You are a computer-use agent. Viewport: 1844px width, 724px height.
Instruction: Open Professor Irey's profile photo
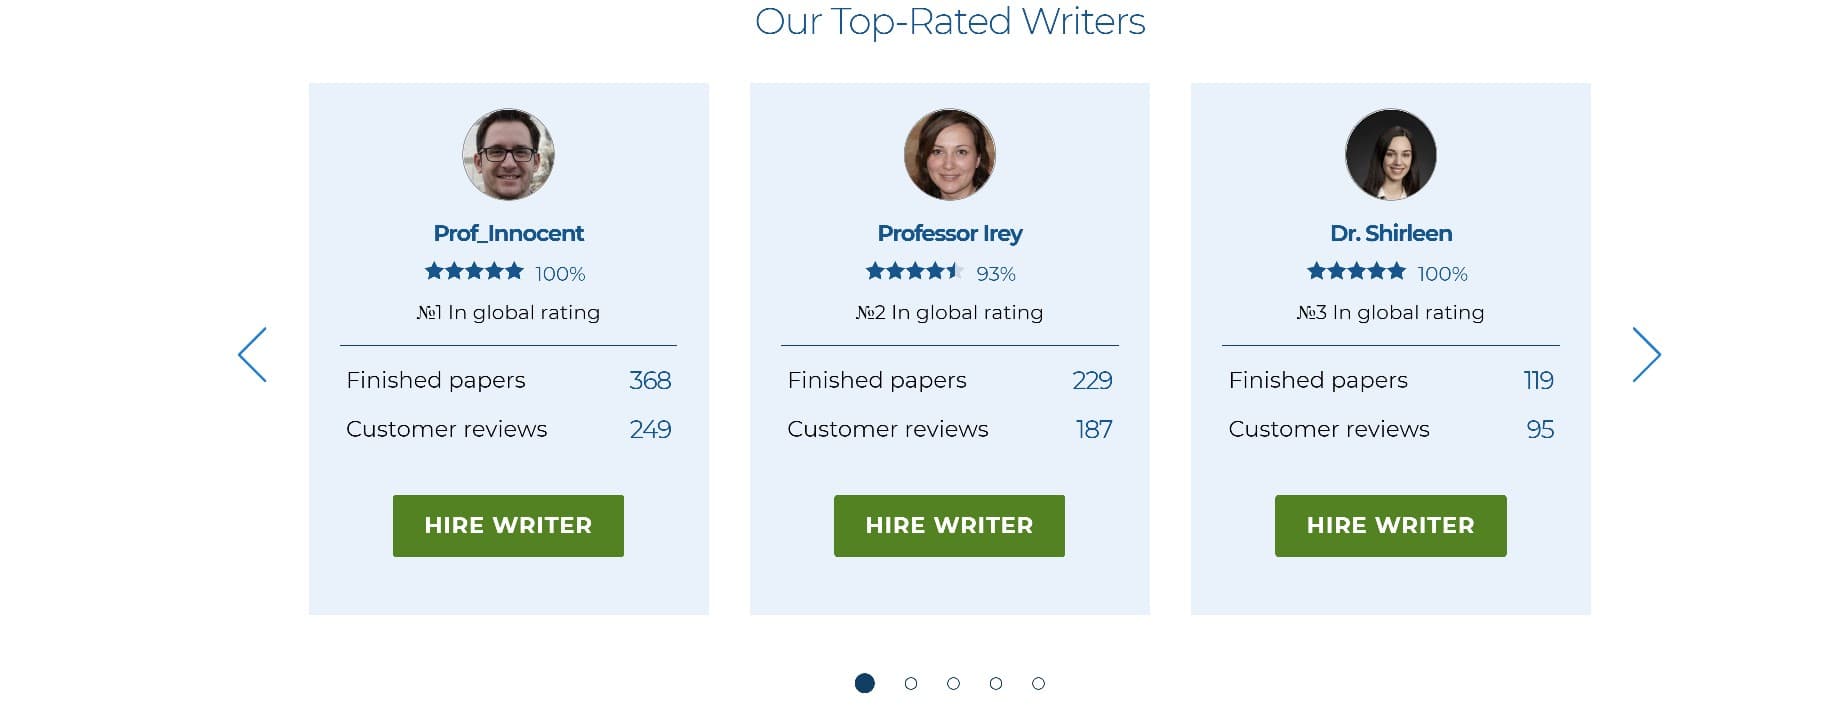tap(949, 155)
